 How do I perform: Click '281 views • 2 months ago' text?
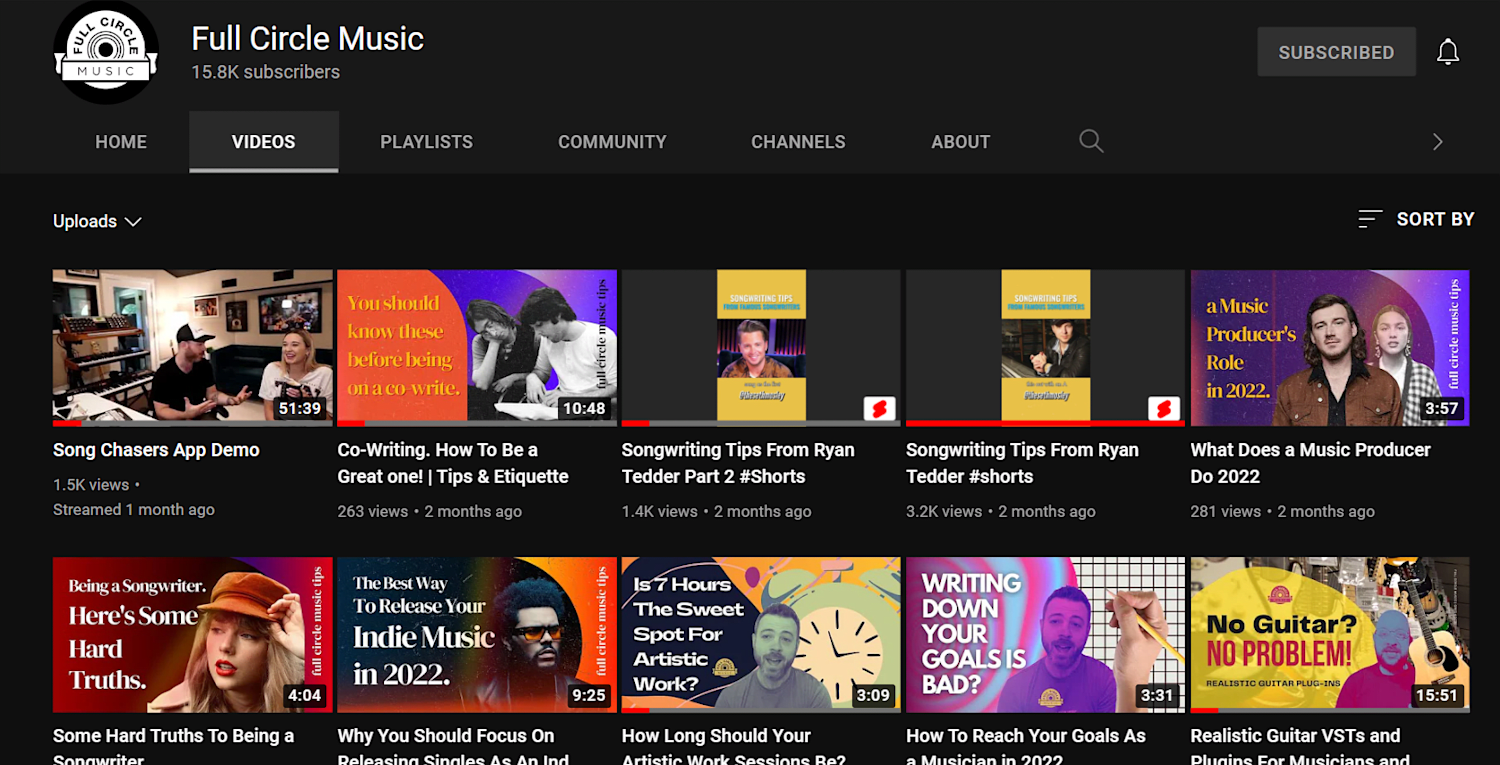coord(1283,511)
